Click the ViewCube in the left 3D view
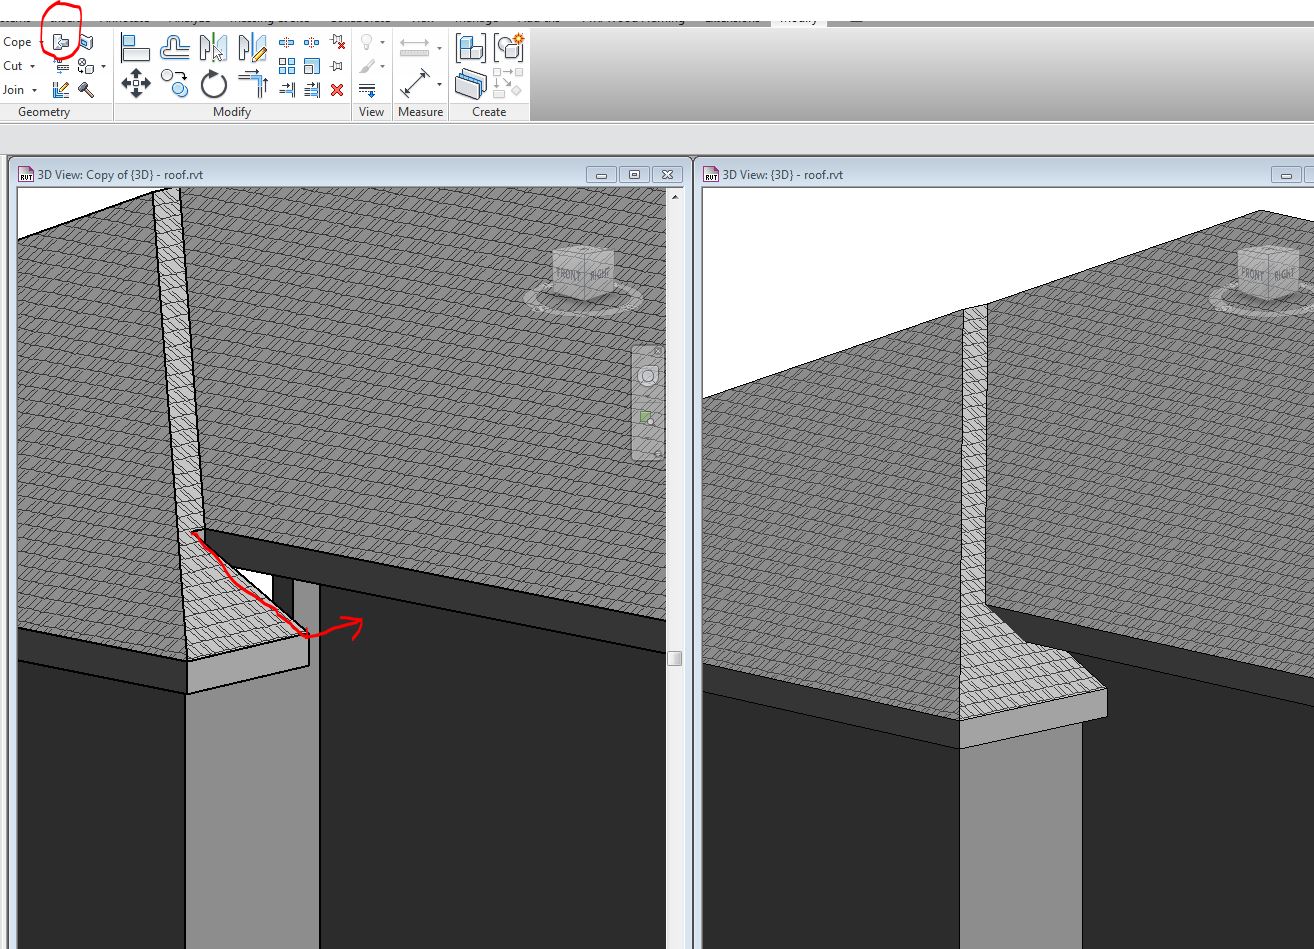Viewport: 1314px width, 949px height. point(584,273)
